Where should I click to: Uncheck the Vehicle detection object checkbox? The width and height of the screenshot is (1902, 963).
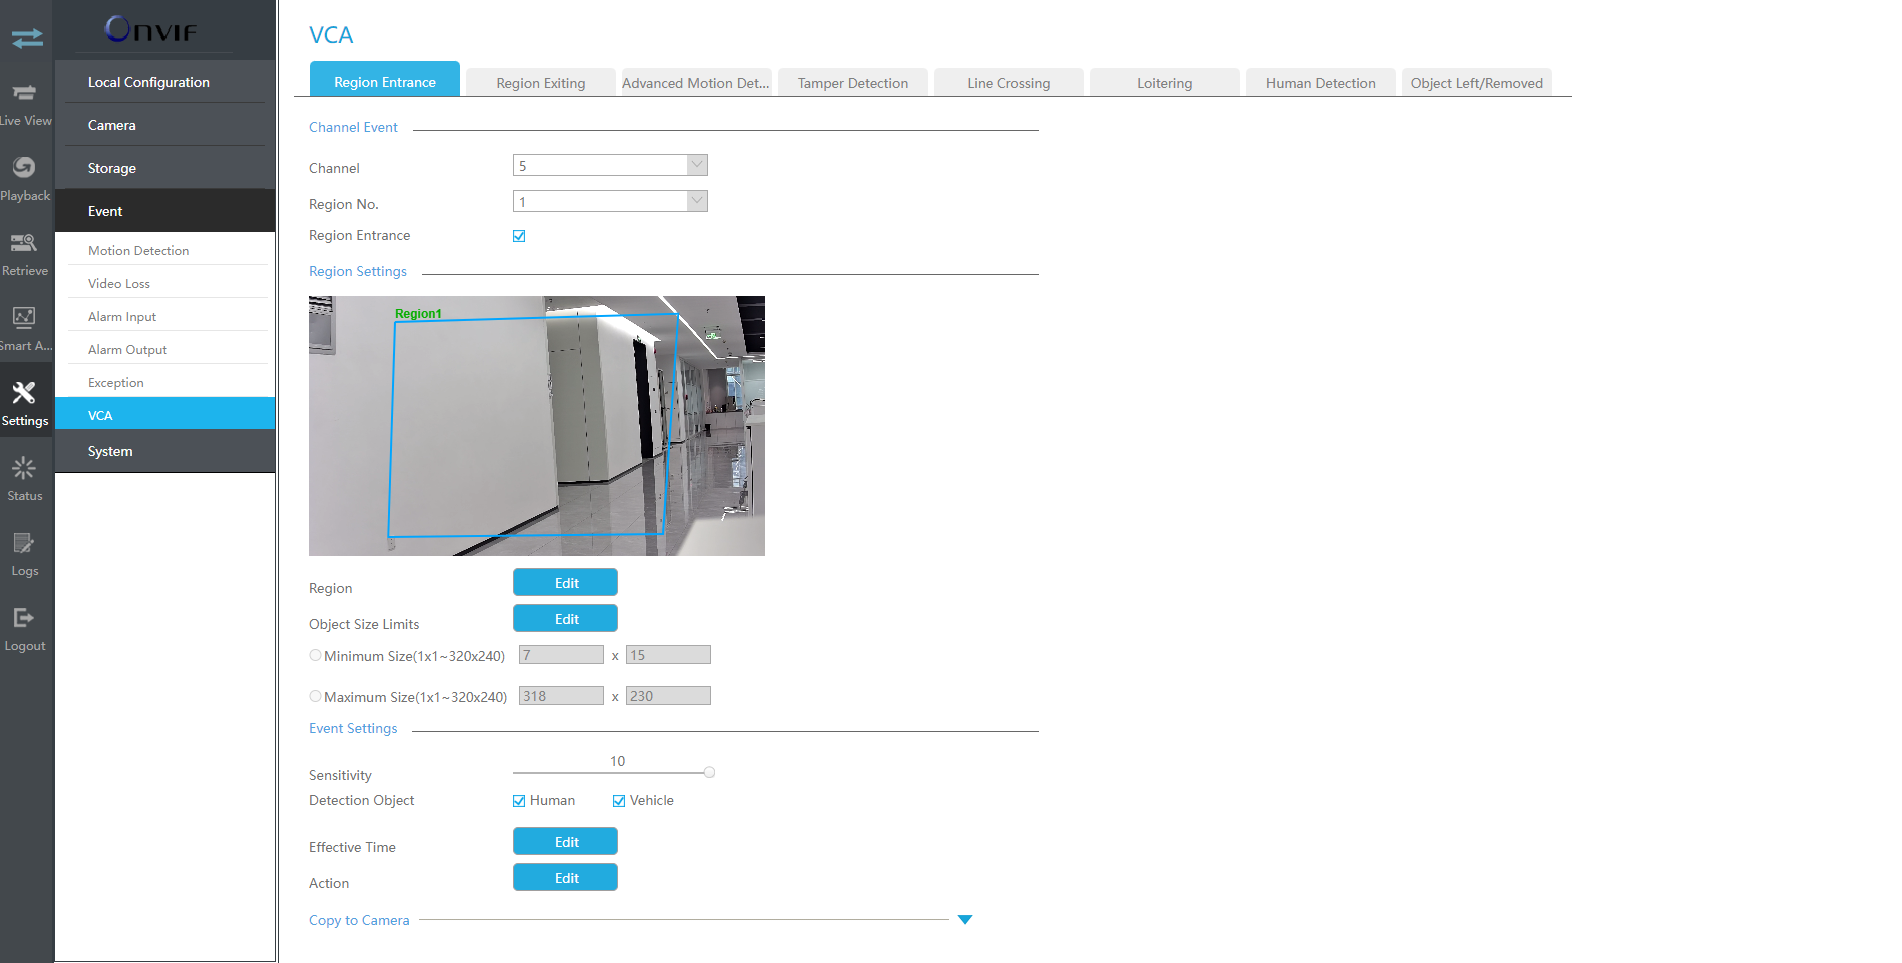tap(619, 801)
